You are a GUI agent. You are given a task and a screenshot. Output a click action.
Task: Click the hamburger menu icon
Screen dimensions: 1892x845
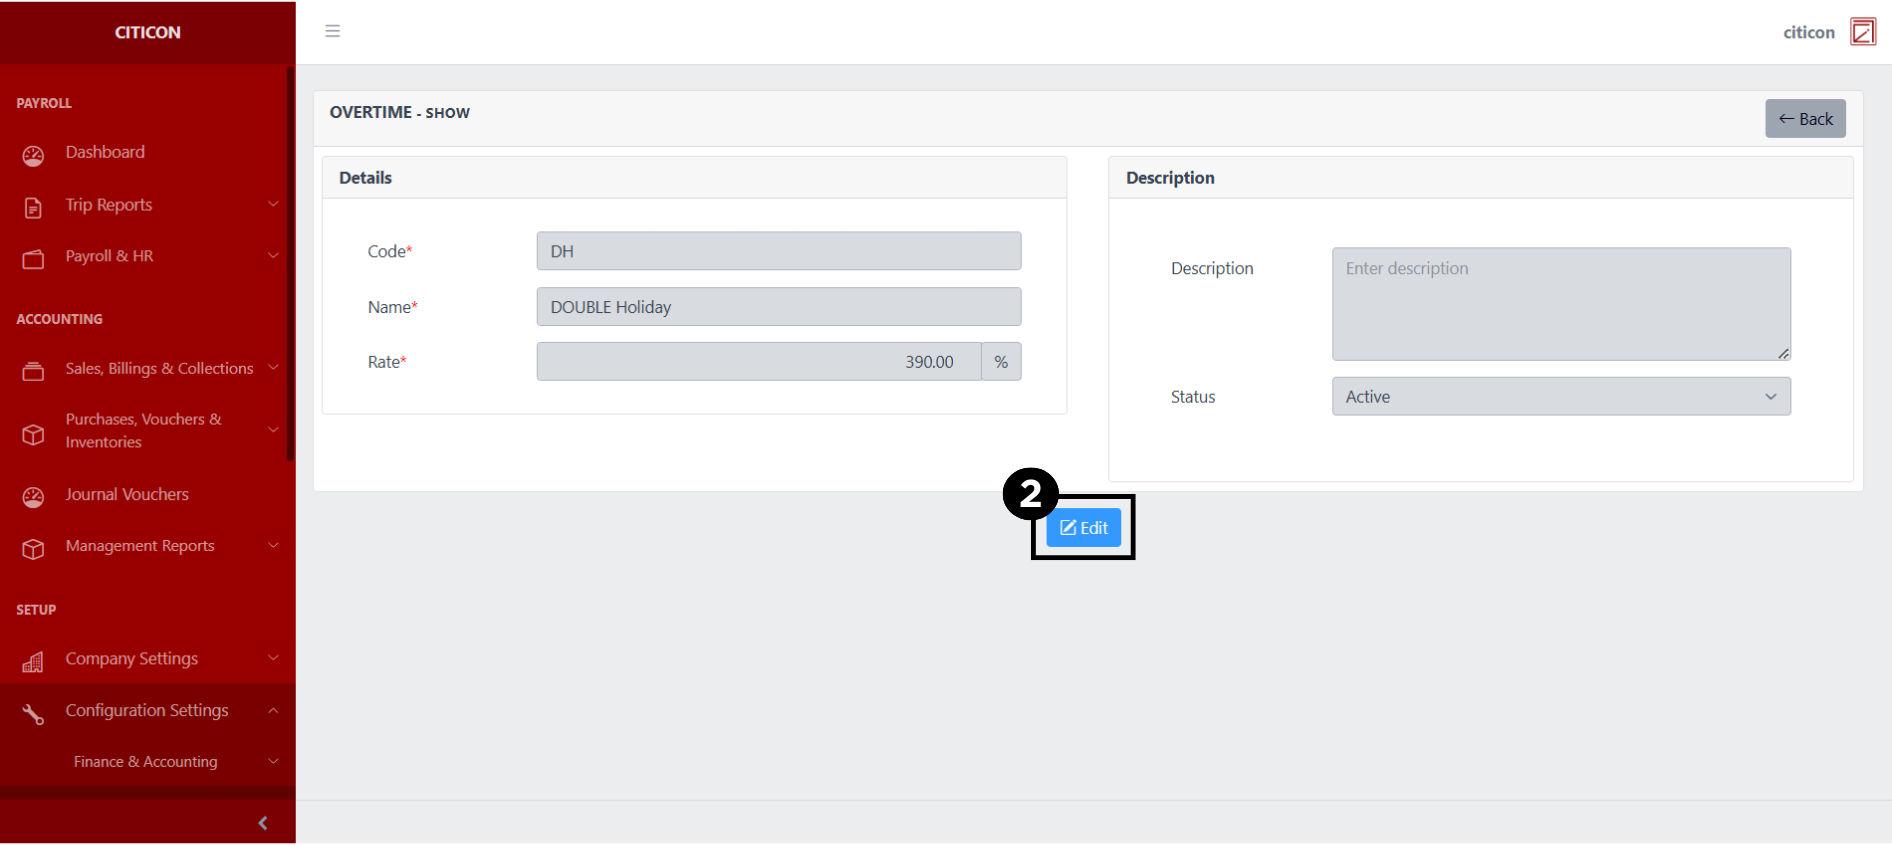pyautogui.click(x=333, y=31)
